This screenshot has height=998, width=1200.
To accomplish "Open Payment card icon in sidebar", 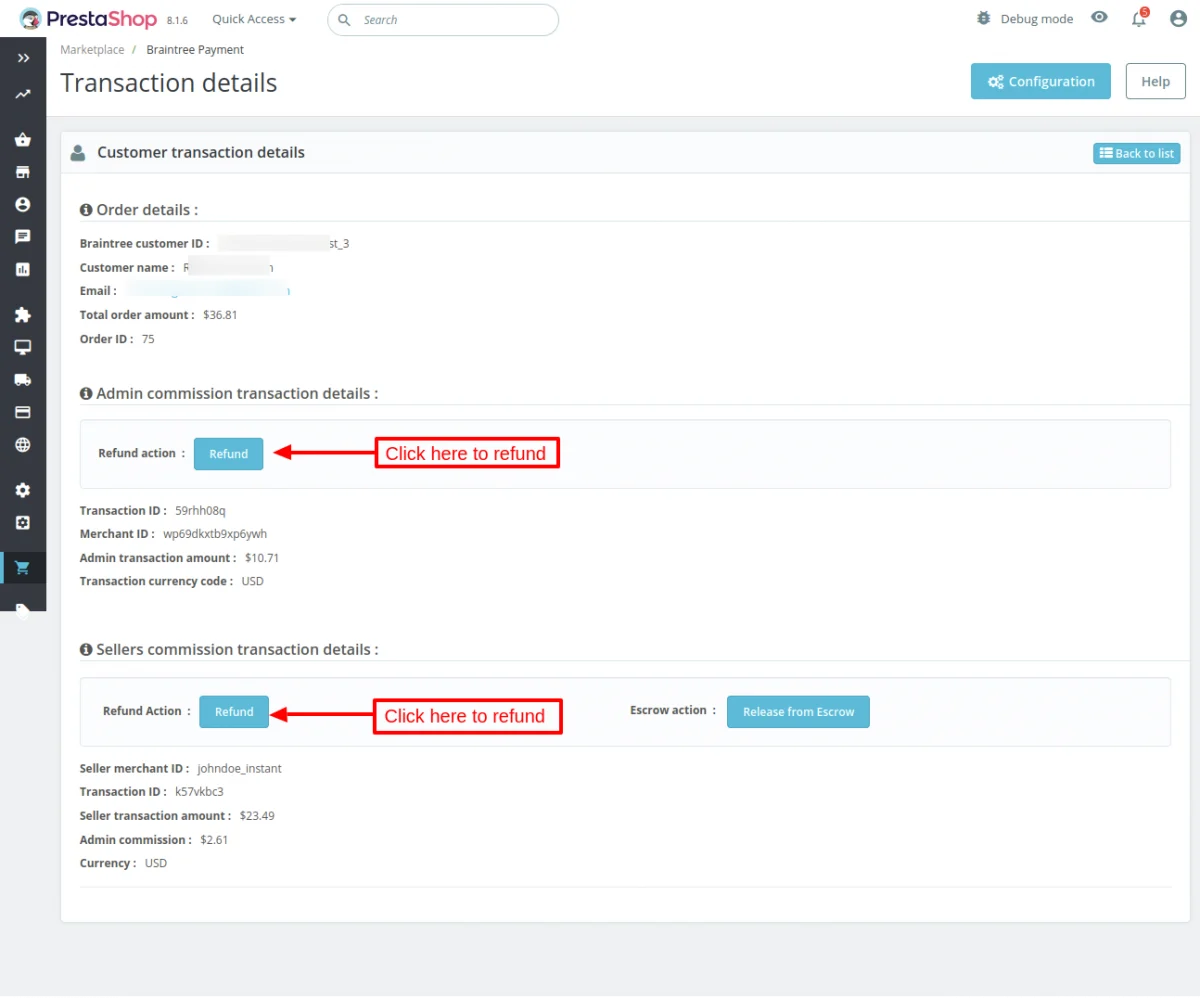I will (23, 412).
